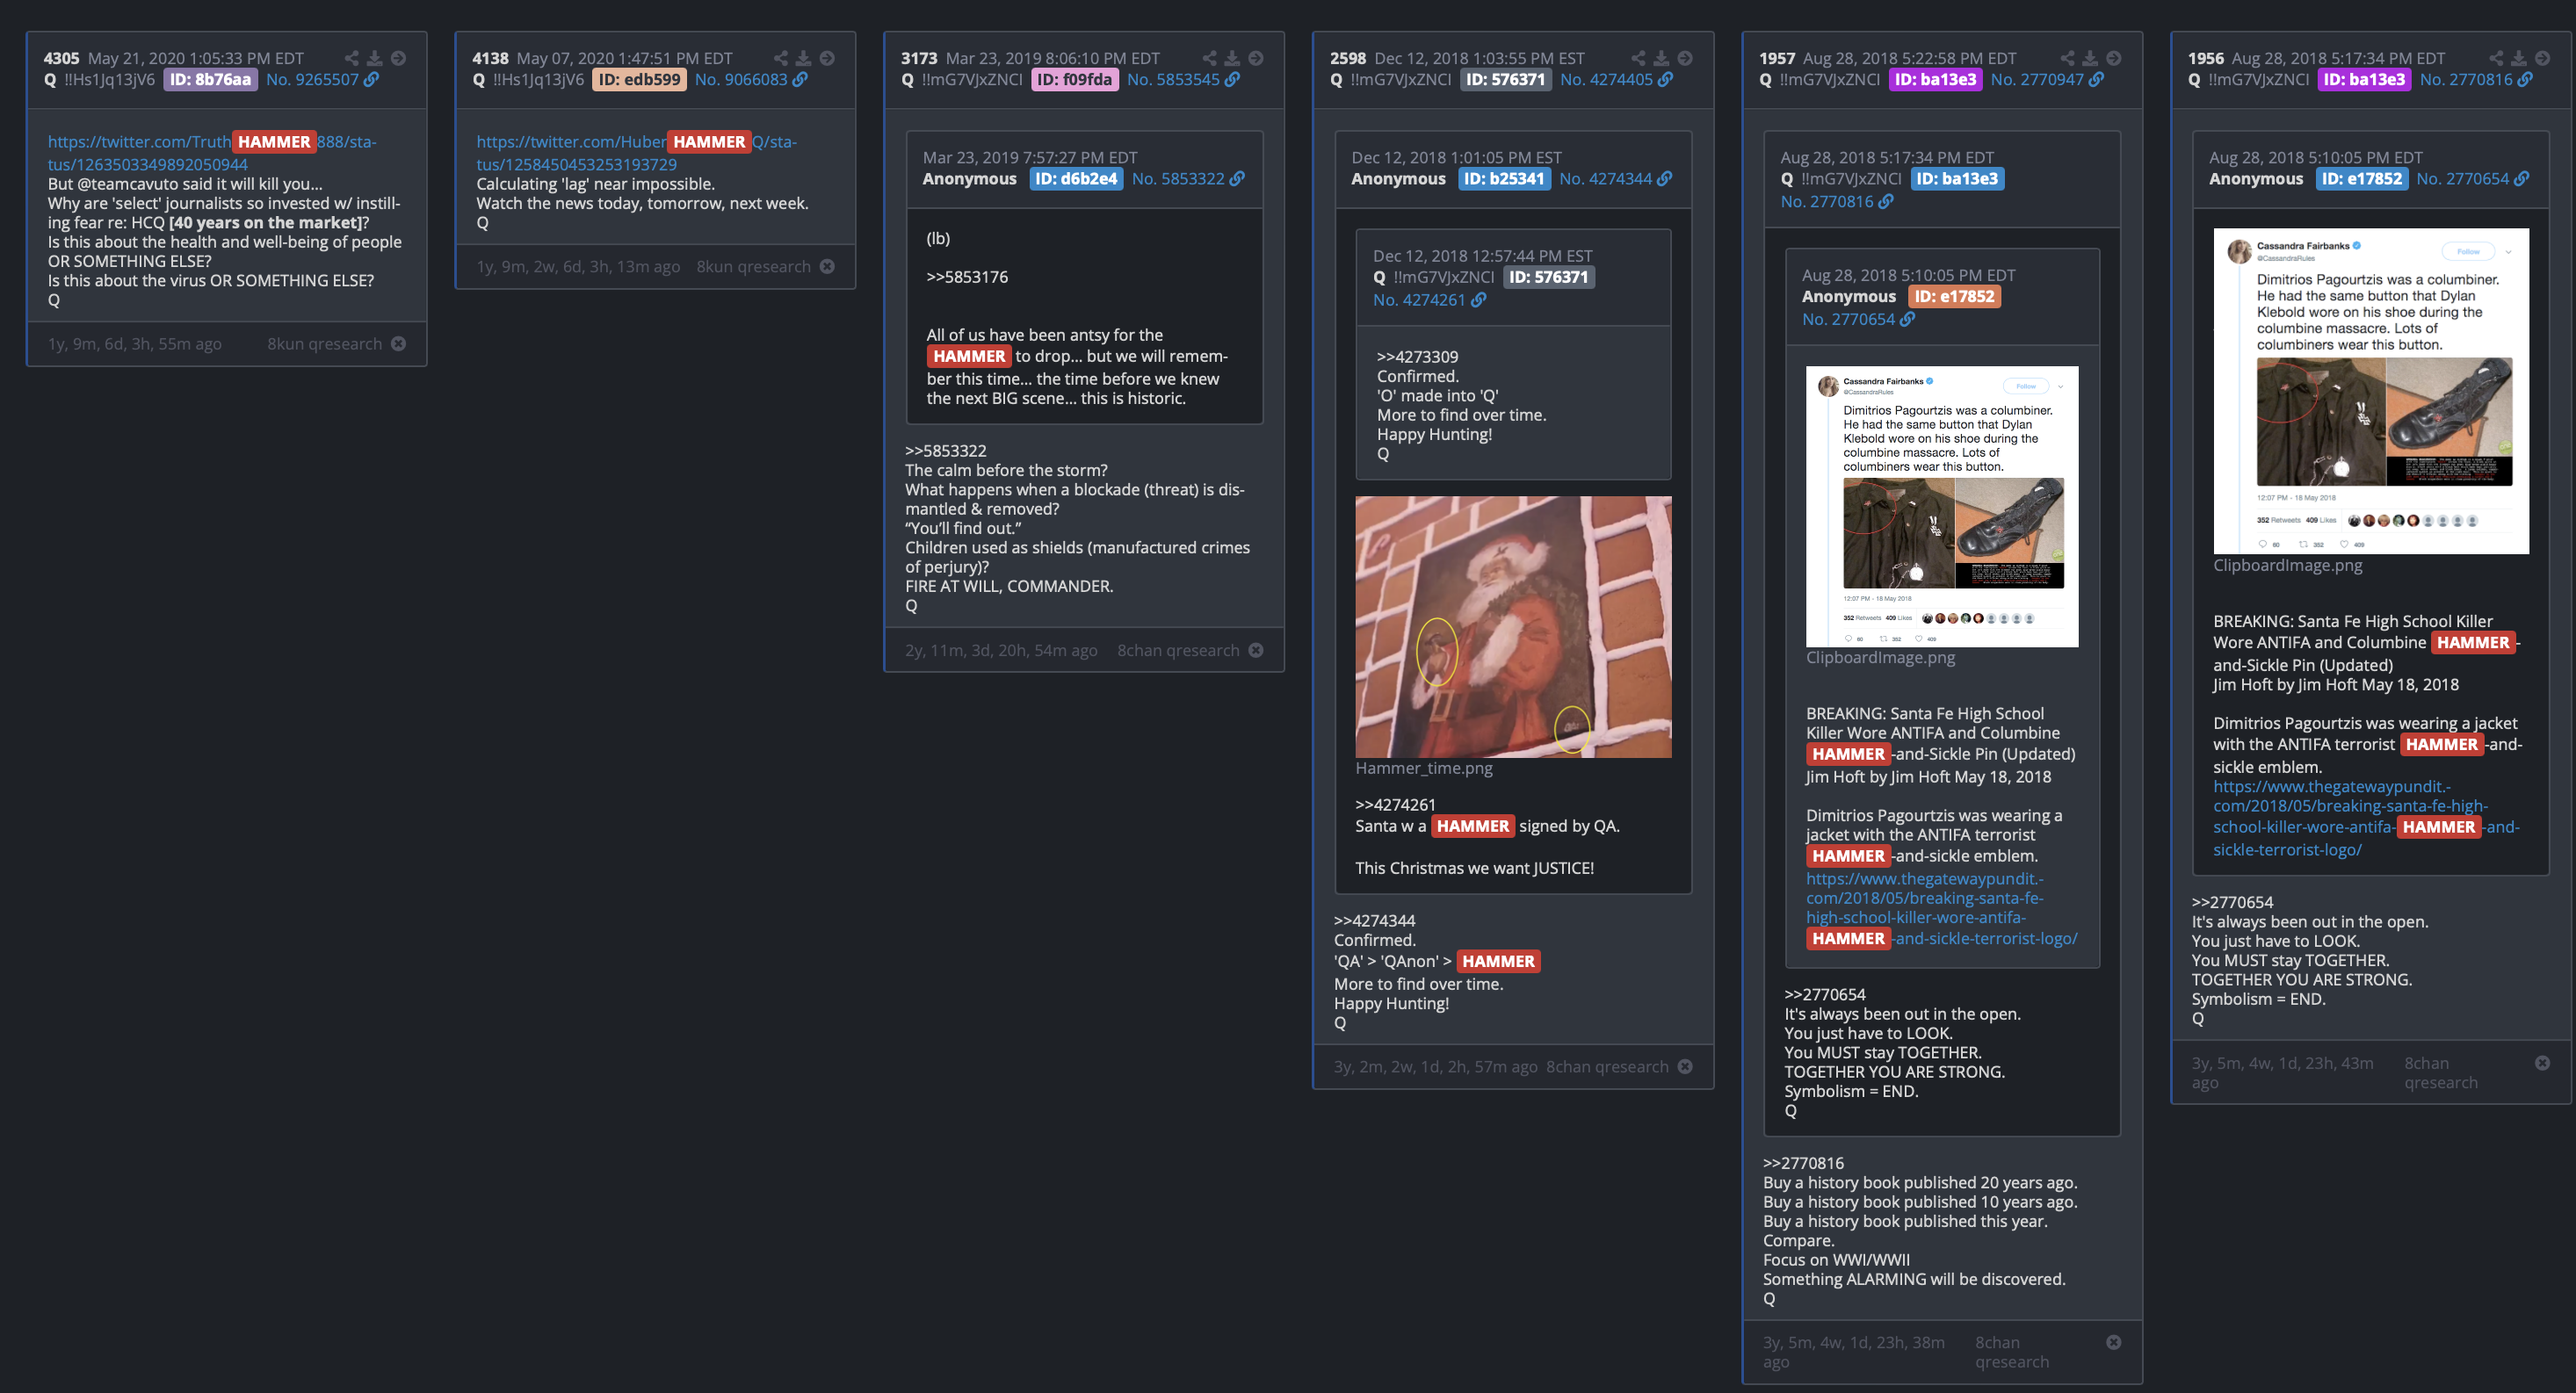
Task: Click the download icon on post 3173
Action: pyautogui.click(x=1232, y=58)
